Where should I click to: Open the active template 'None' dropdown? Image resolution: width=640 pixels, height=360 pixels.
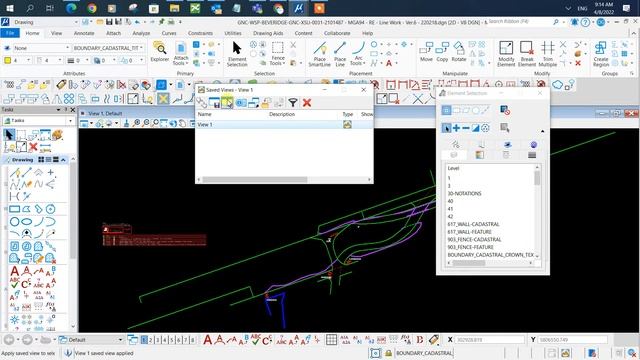(x=41, y=48)
